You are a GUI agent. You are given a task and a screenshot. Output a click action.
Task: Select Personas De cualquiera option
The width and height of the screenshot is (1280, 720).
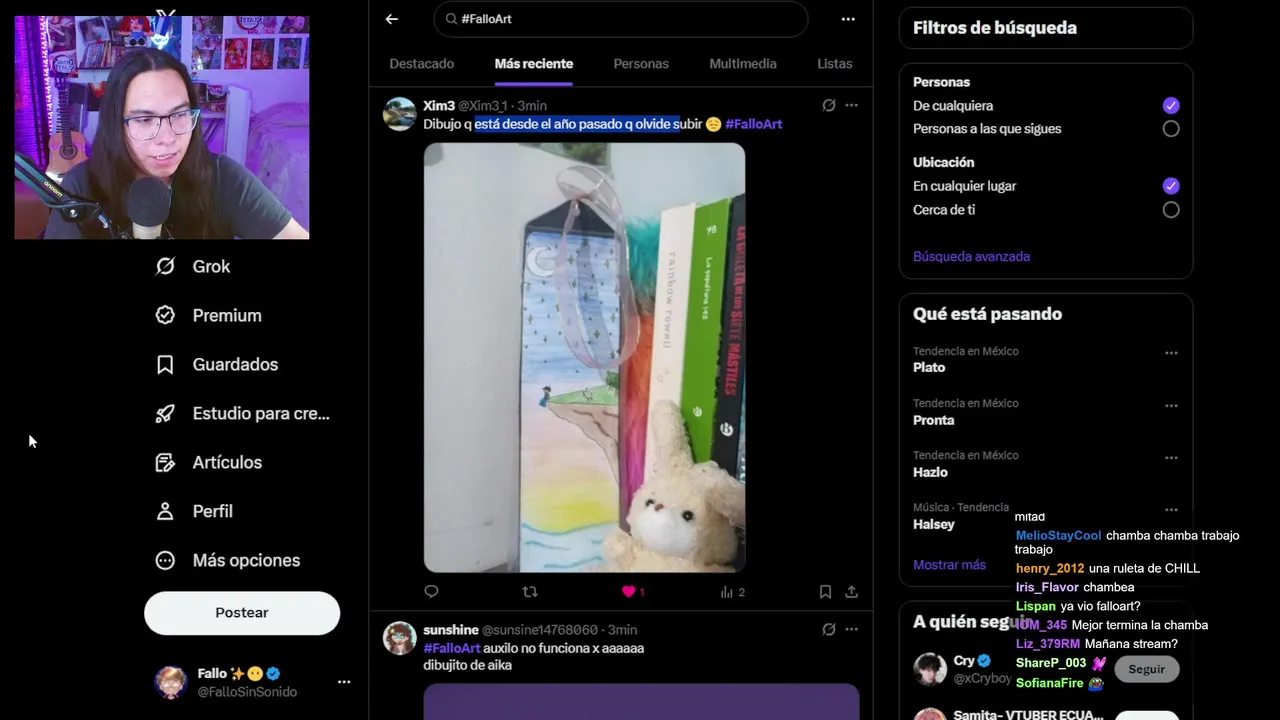coord(1171,105)
